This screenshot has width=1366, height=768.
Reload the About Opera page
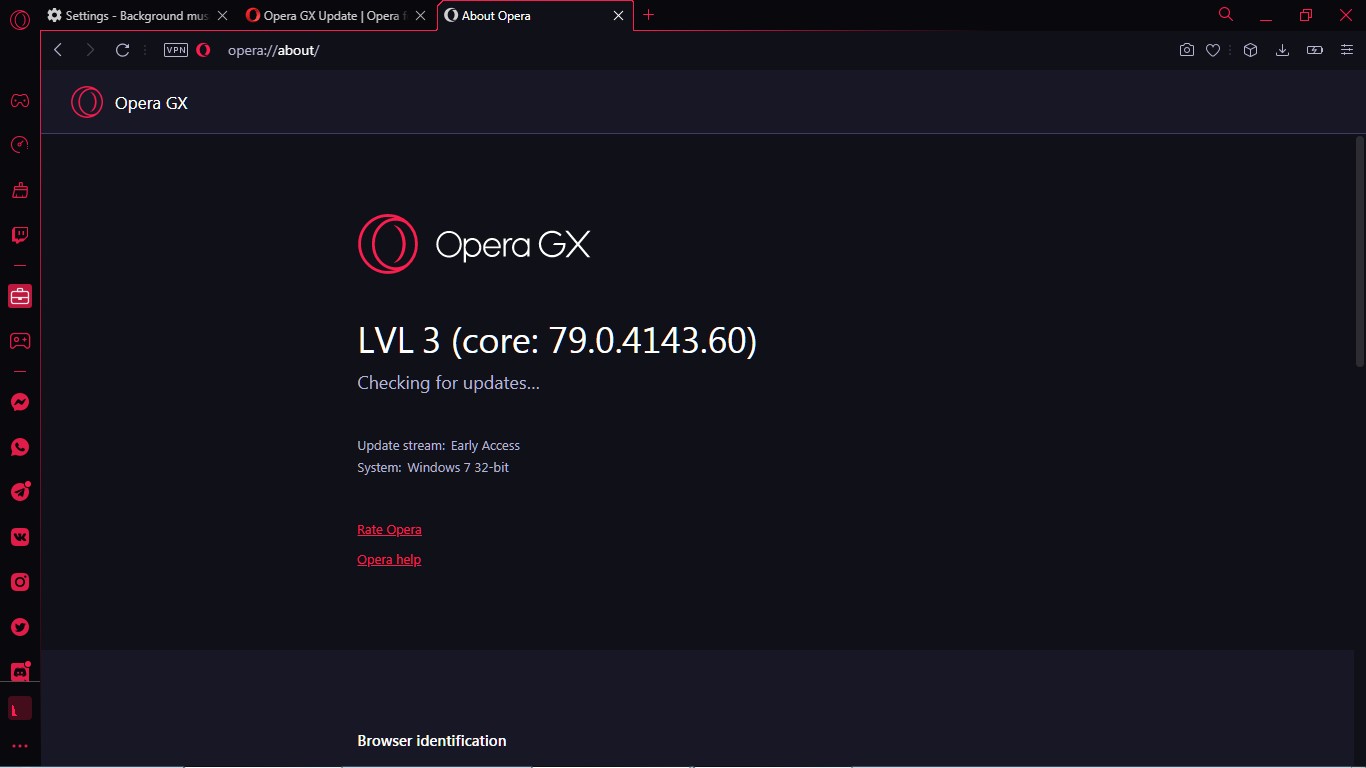[x=123, y=50]
